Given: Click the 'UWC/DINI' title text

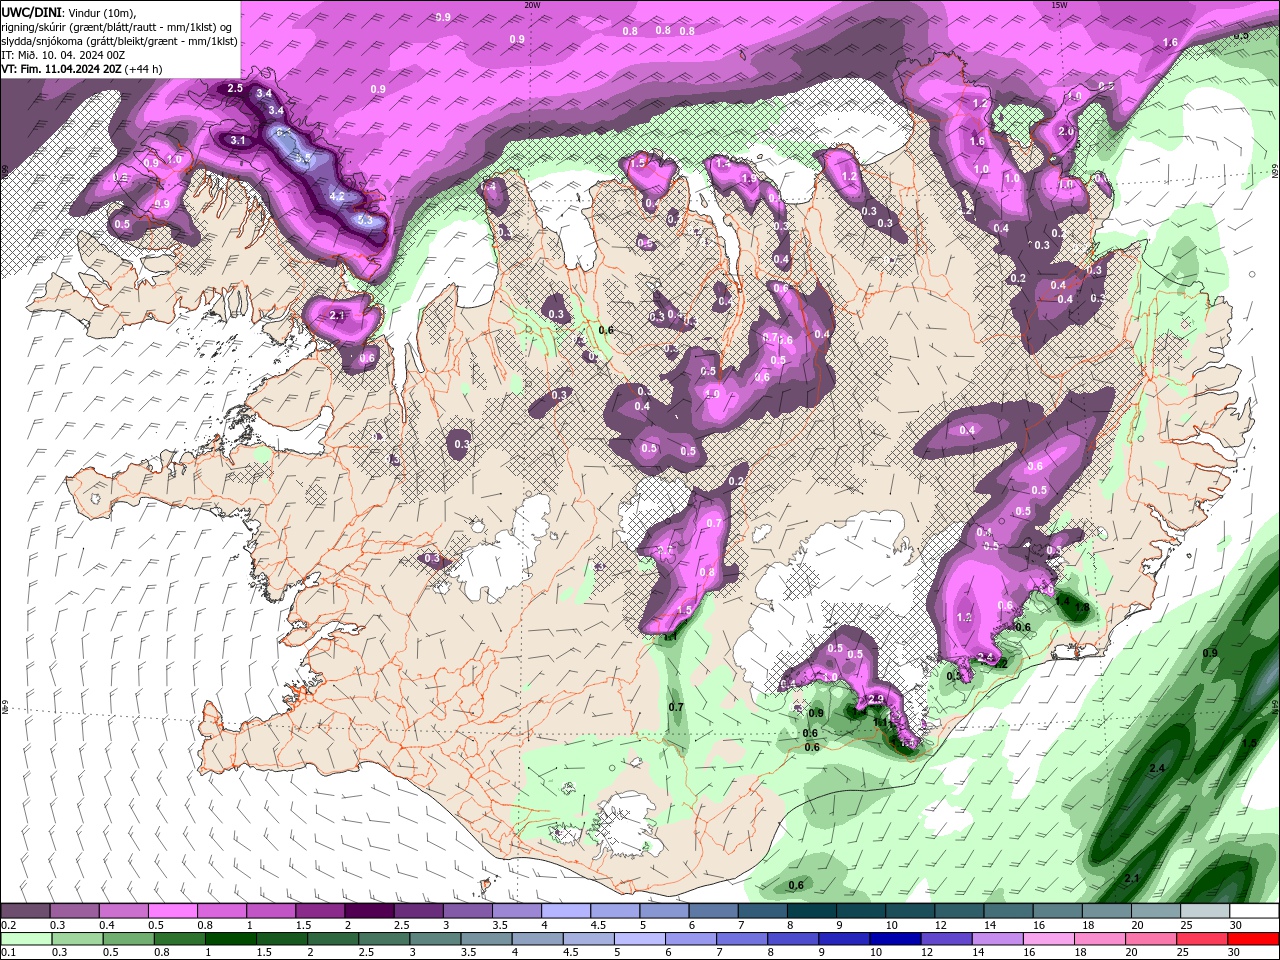Looking at the screenshot, I should tap(33, 11).
